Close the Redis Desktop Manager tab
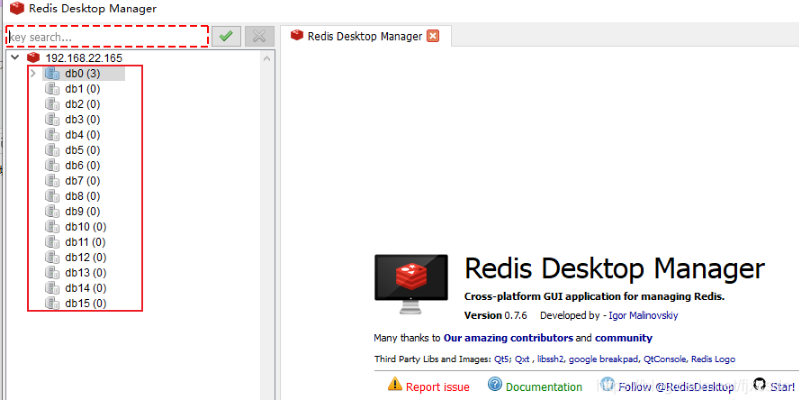 point(433,36)
